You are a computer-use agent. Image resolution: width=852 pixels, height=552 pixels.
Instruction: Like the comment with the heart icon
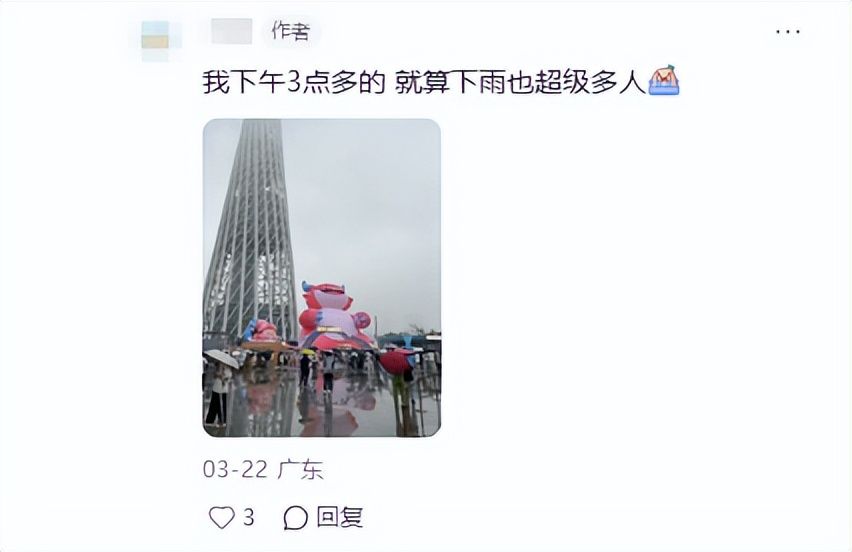(222, 517)
